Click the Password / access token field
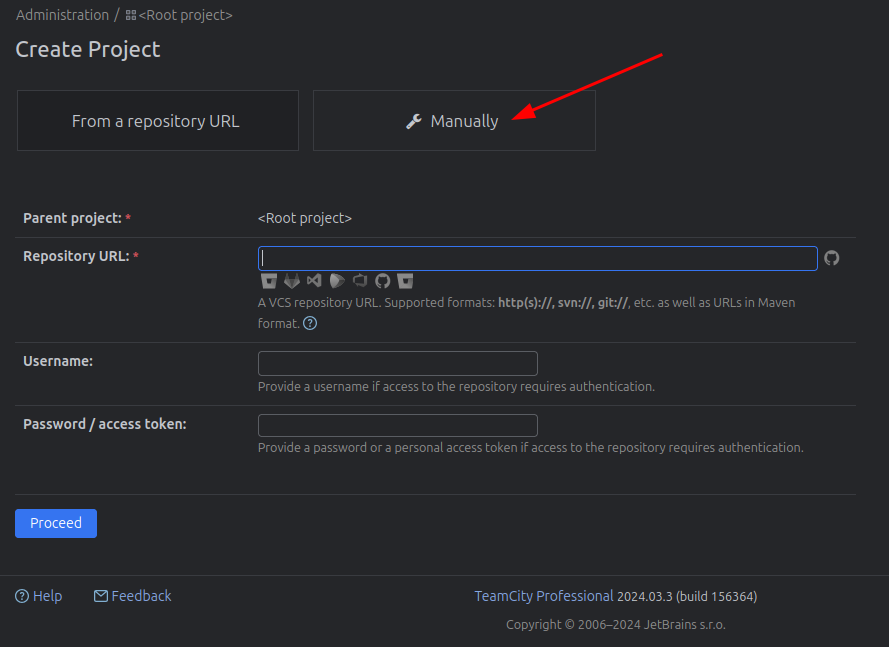889x647 pixels. [397, 425]
